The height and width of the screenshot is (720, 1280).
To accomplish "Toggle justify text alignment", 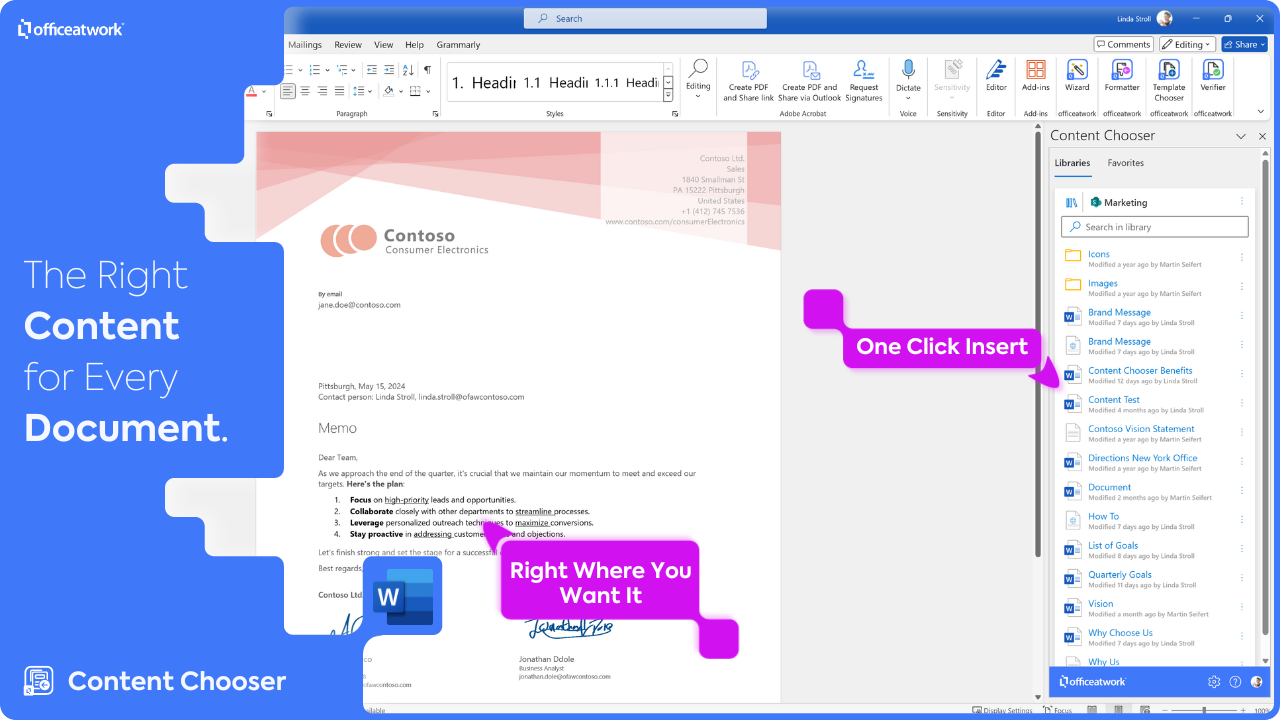I will click(x=340, y=91).
